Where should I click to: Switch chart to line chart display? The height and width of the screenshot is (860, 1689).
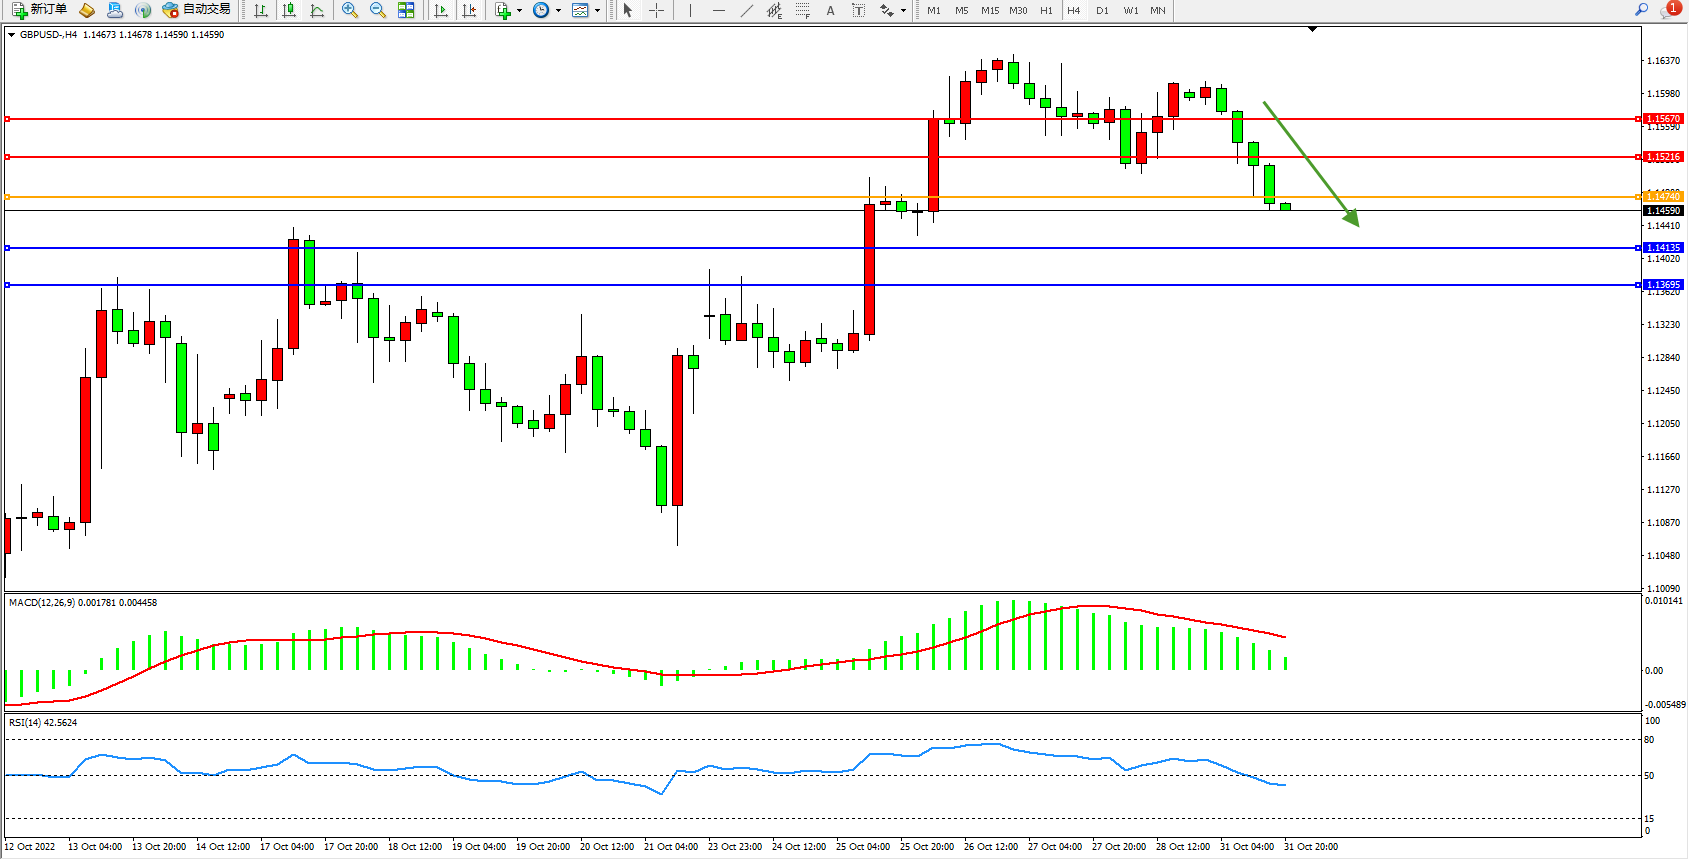pyautogui.click(x=317, y=10)
